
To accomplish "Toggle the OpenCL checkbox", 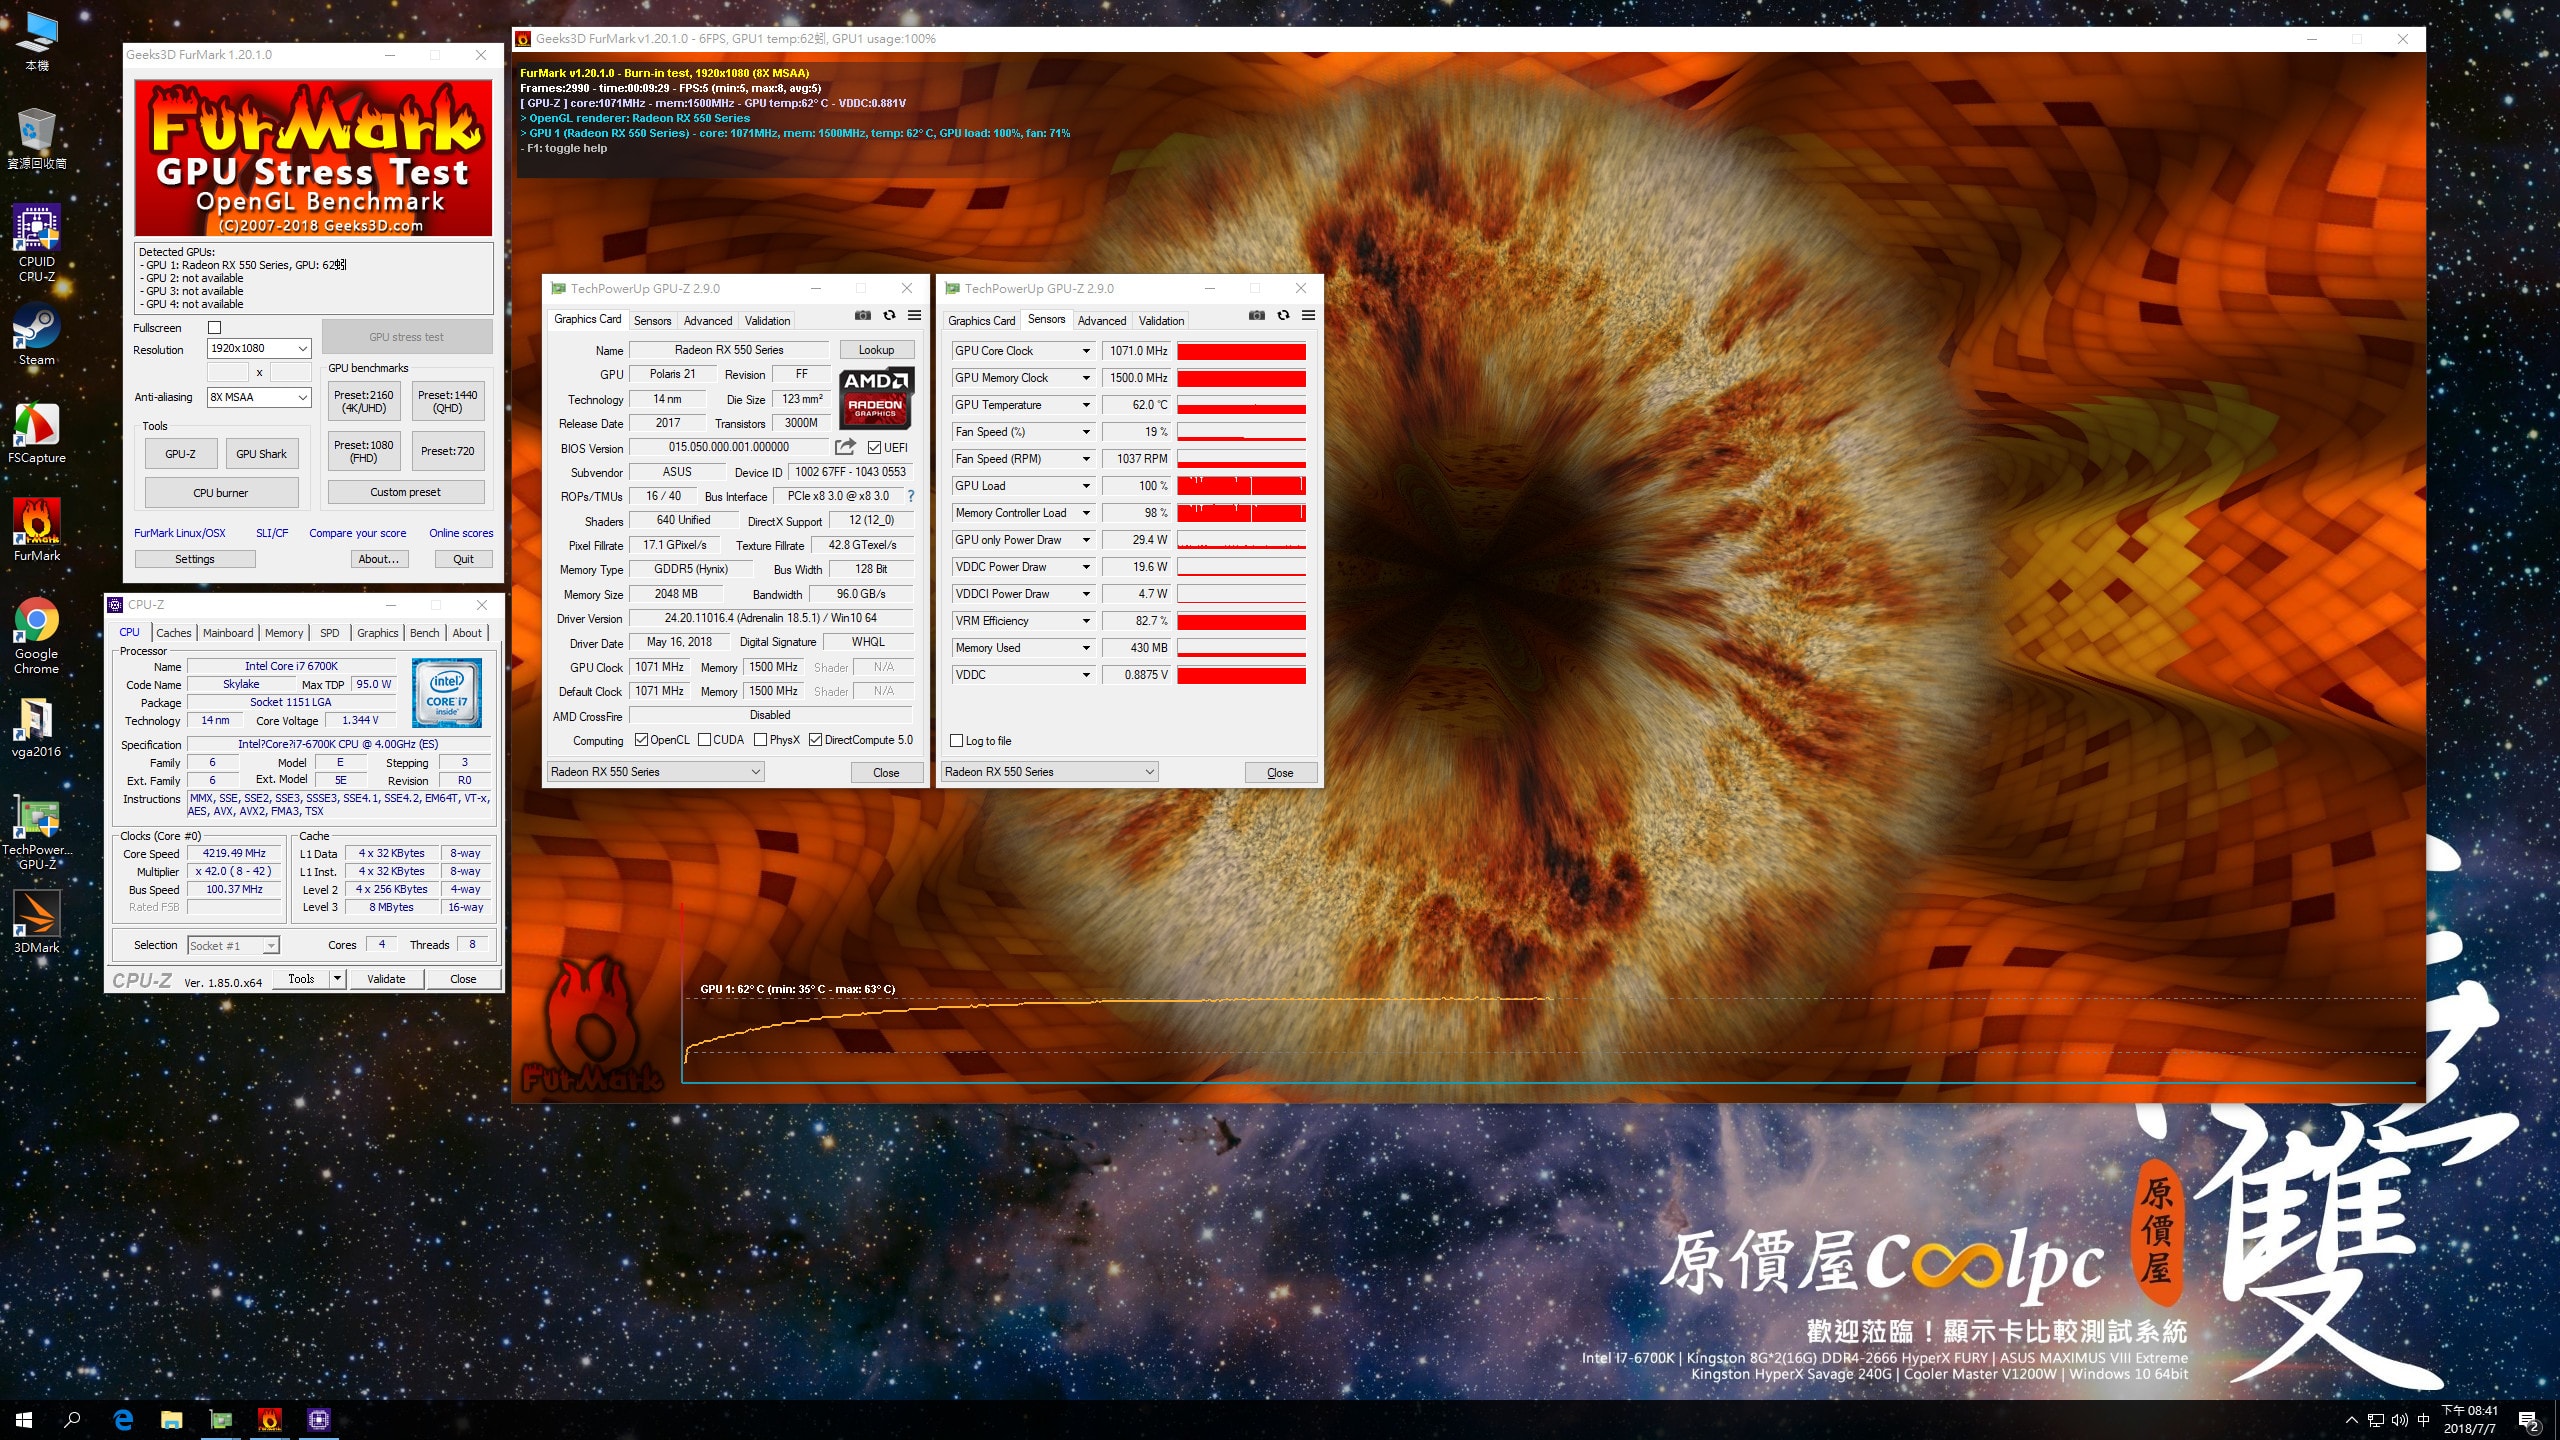I will coord(641,740).
